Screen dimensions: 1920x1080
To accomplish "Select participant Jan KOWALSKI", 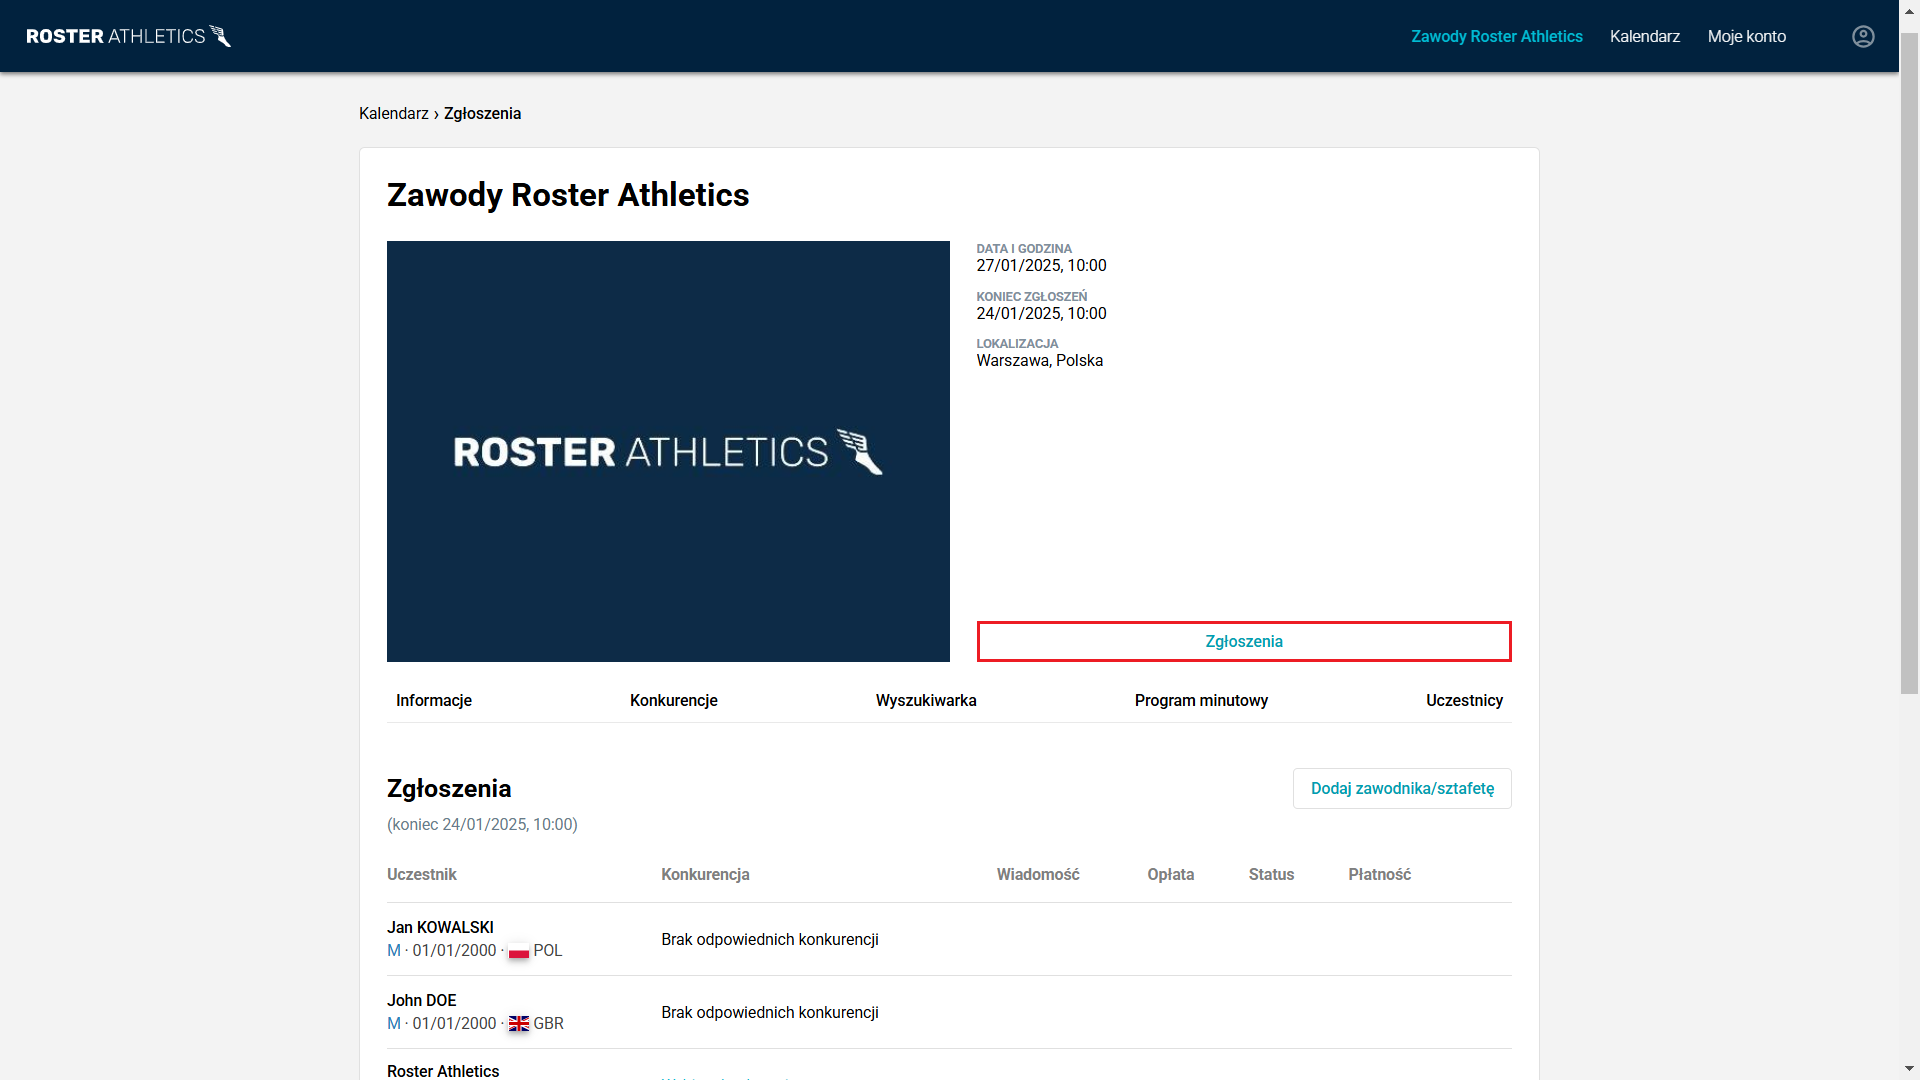I will point(440,928).
